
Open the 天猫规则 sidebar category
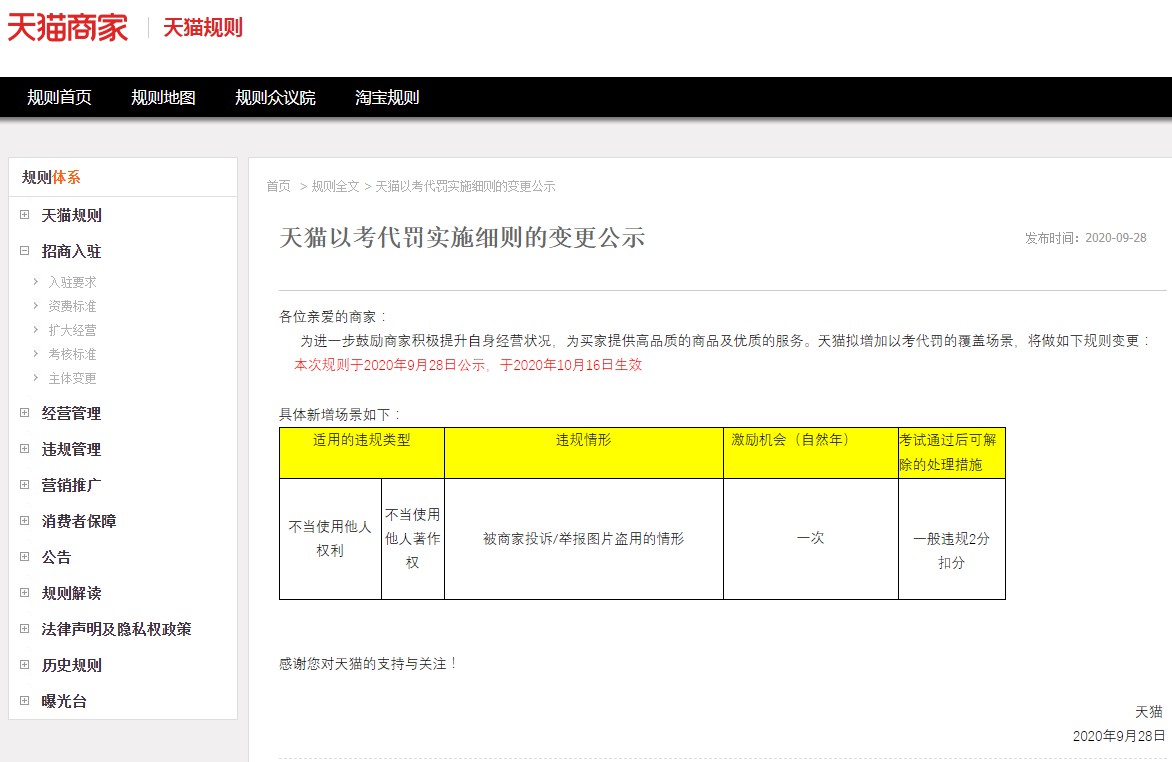pos(72,215)
